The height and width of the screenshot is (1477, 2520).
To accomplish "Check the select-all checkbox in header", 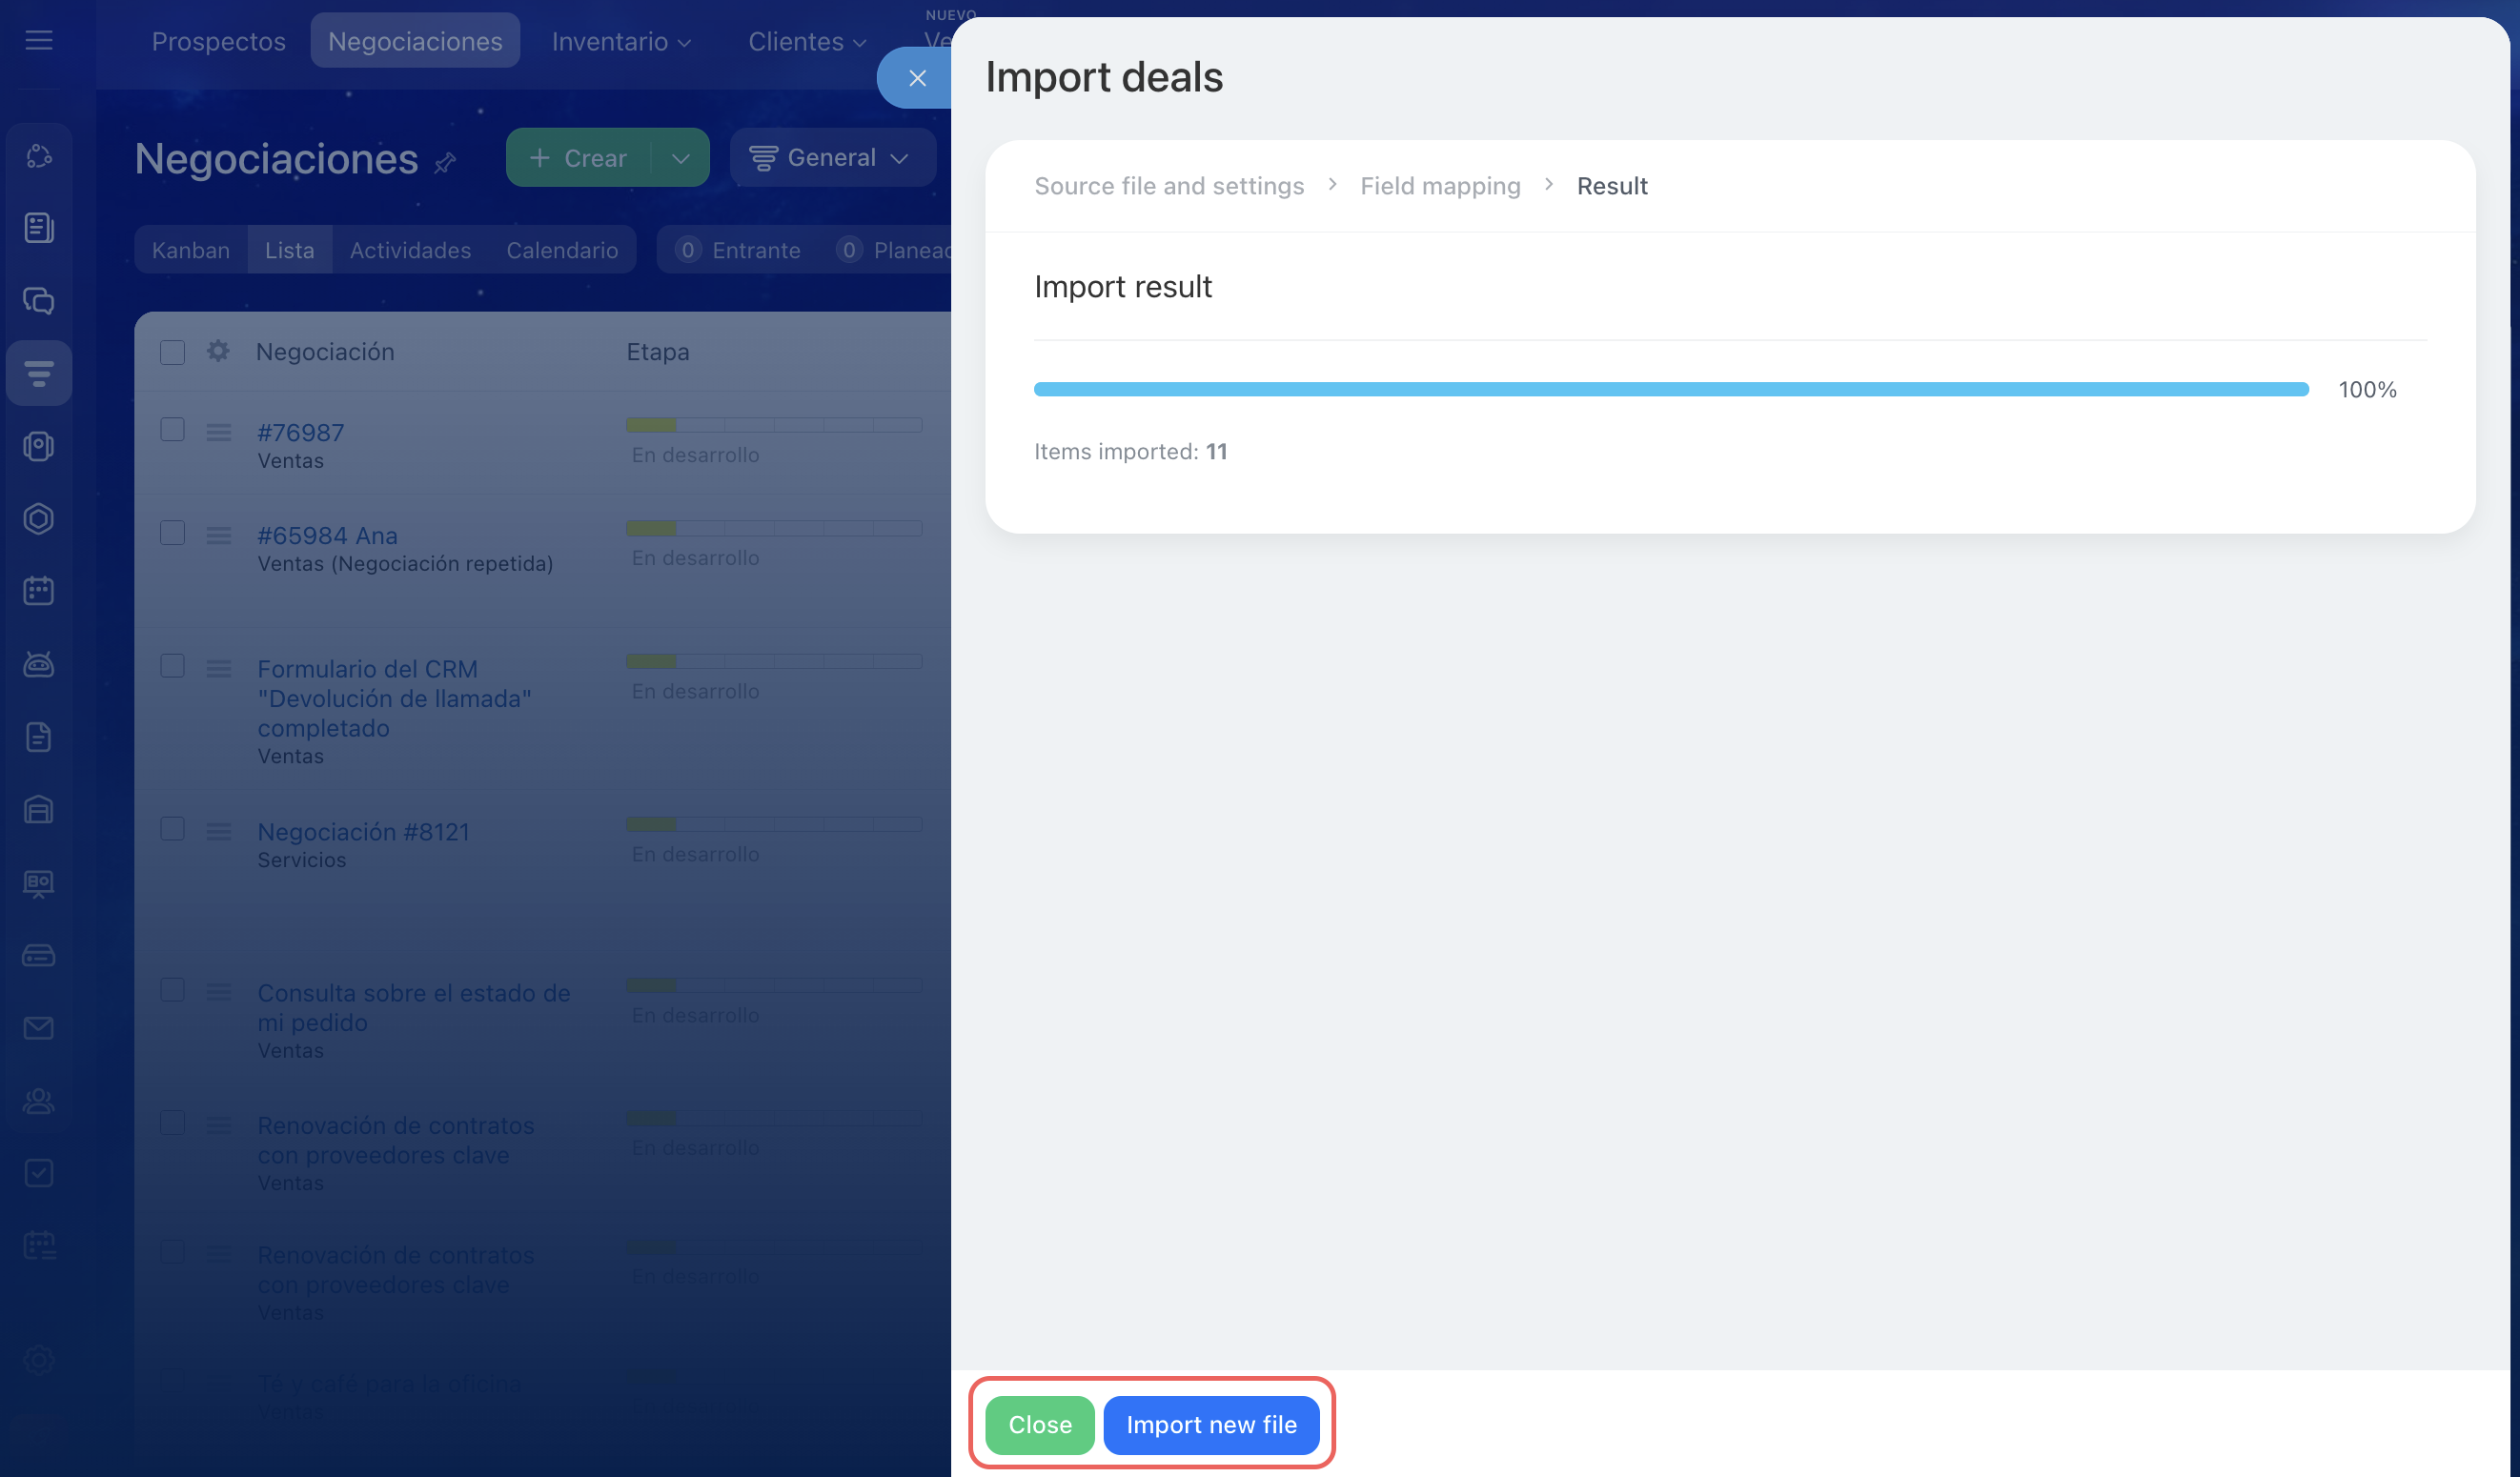I will tap(173, 352).
